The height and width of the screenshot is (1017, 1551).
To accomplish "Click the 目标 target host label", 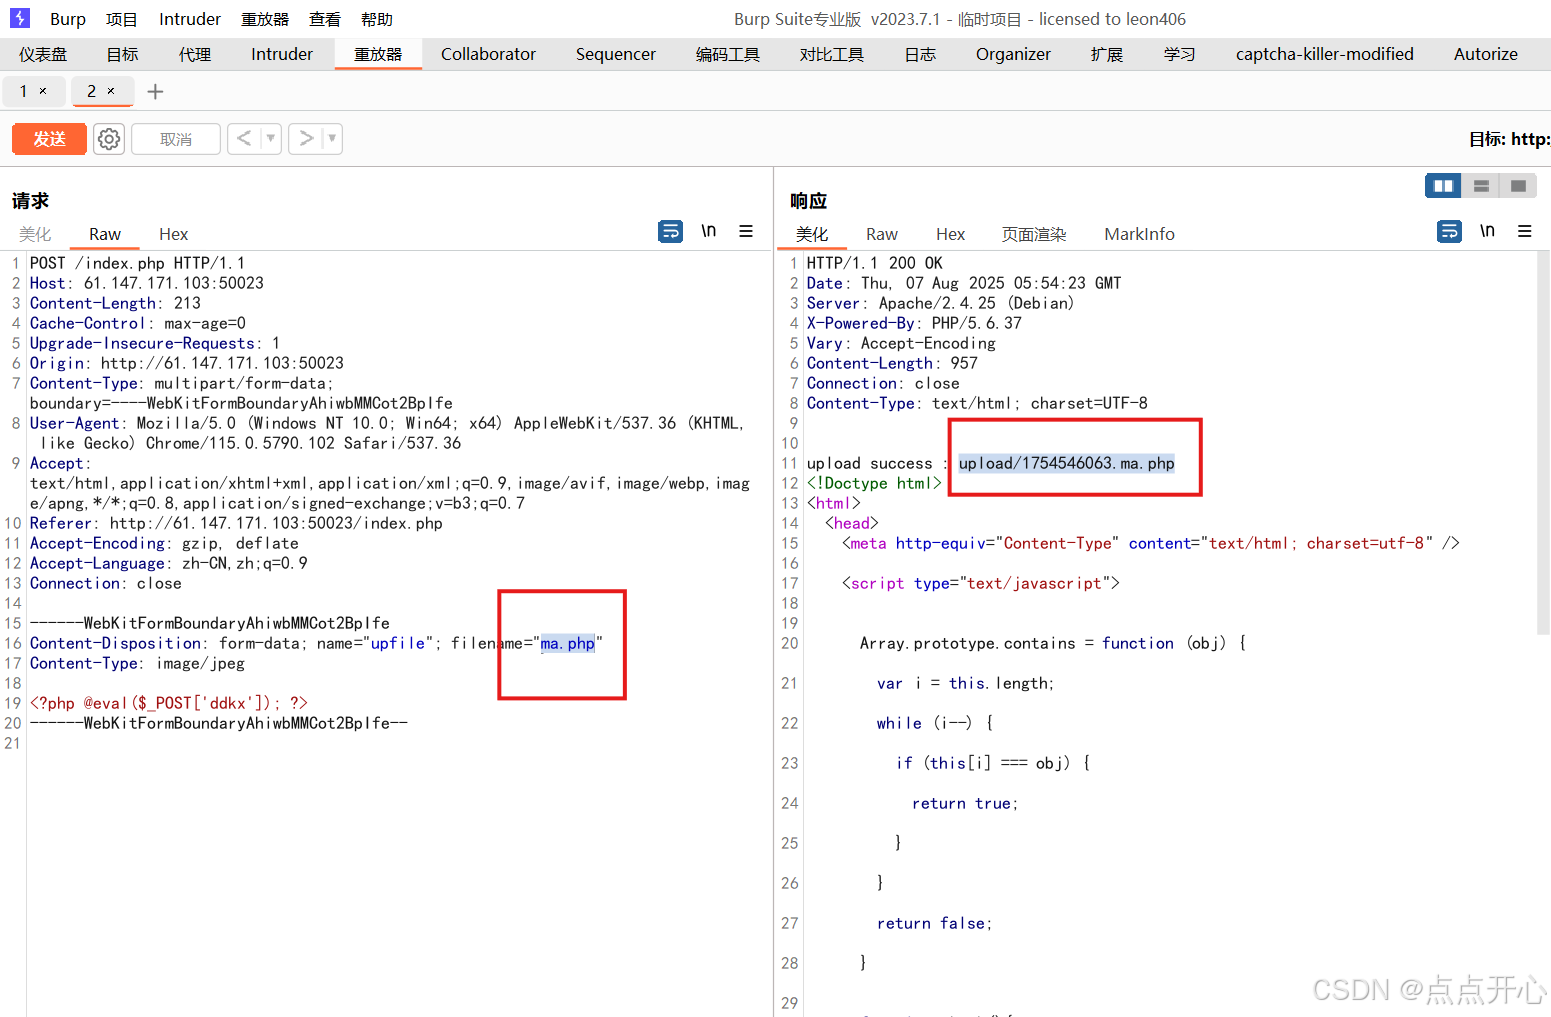I will pyautogui.click(x=1509, y=139).
